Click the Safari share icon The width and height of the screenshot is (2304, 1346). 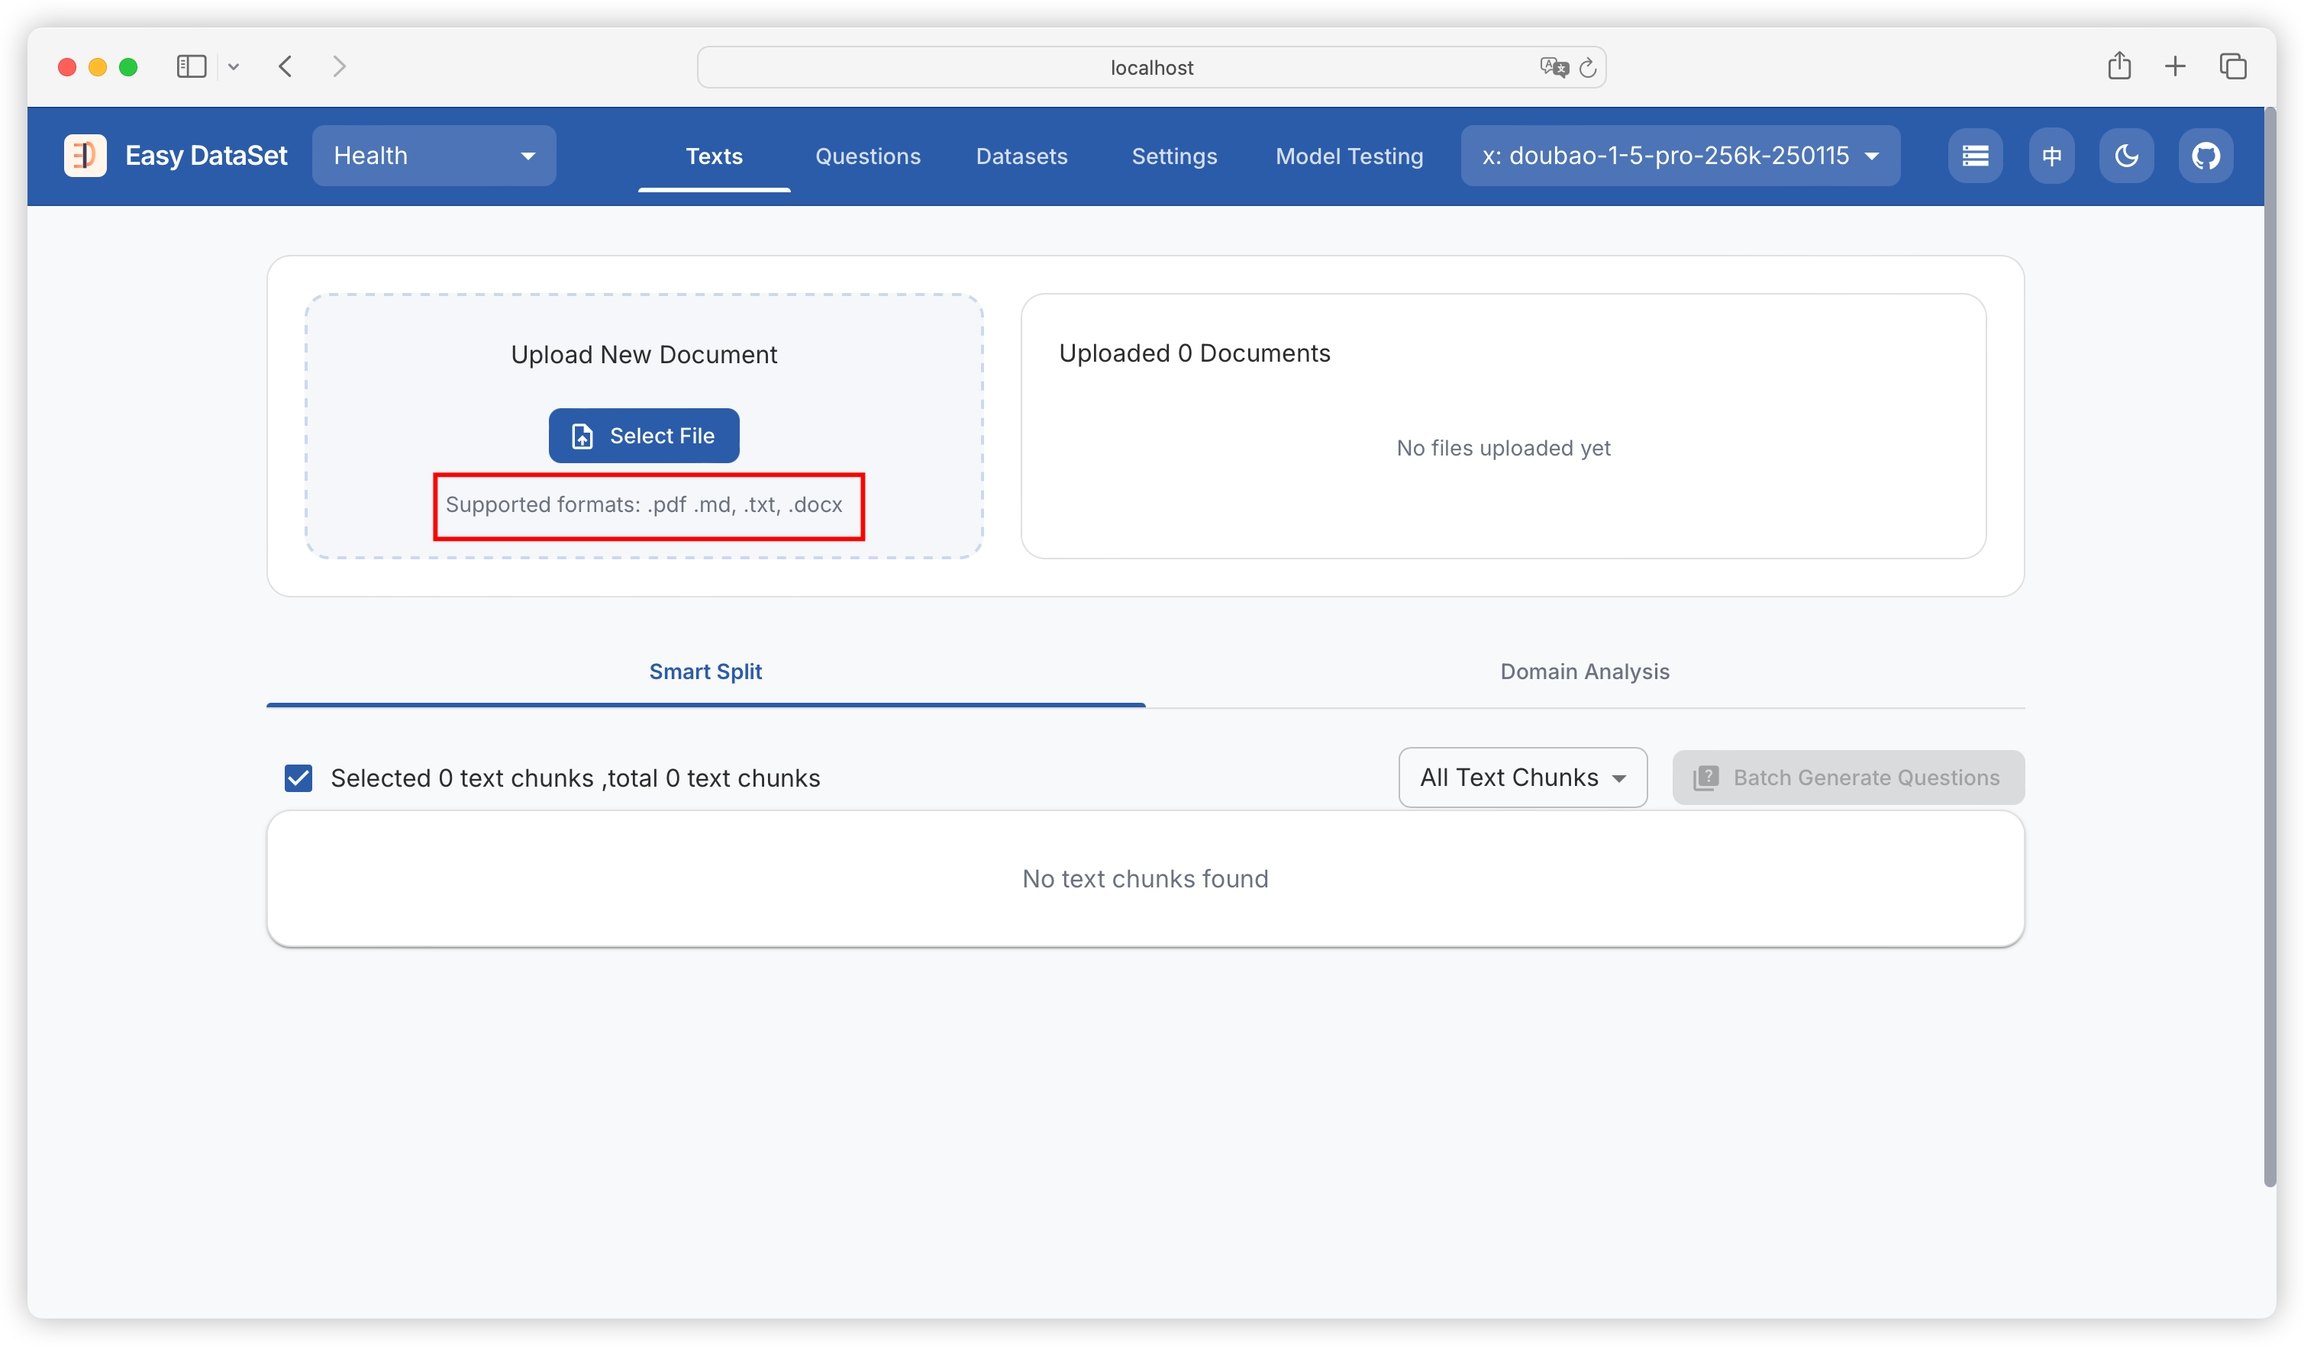(2119, 66)
